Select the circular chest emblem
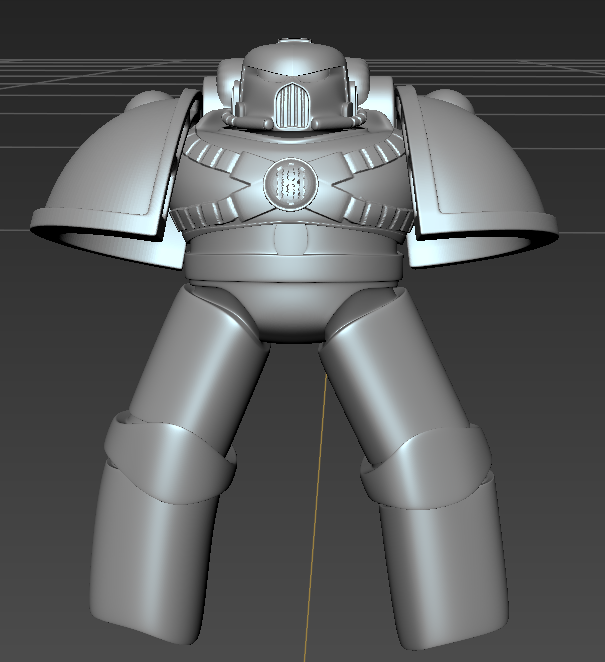The width and height of the screenshot is (605, 662). coord(290,184)
